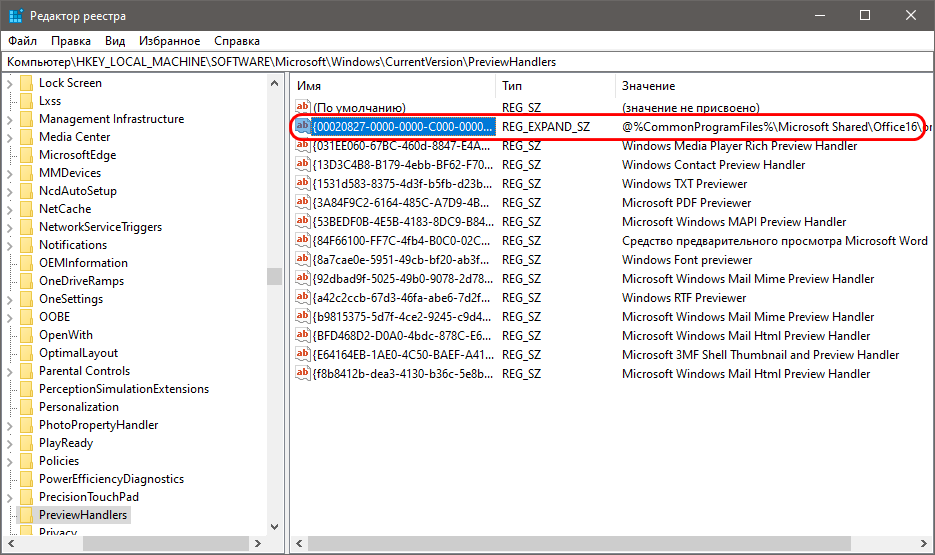935x555 pixels.
Task: Click values pane scroll right arrow
Action: point(924,543)
